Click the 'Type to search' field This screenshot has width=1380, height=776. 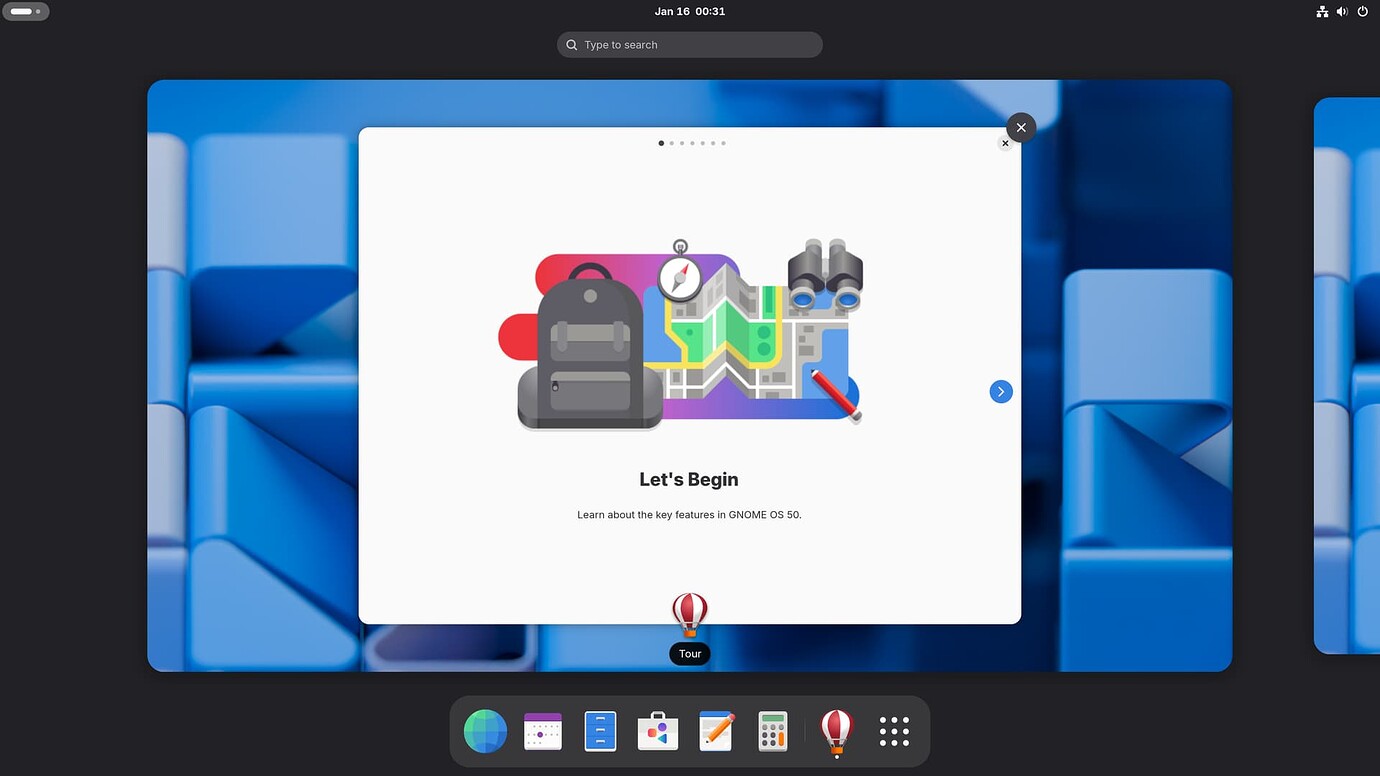pyautogui.click(x=690, y=45)
